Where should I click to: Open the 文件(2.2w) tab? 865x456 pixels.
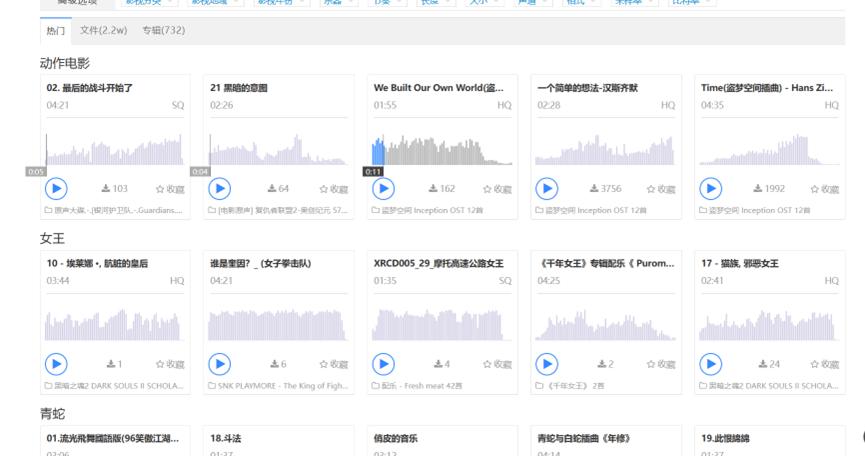point(104,30)
